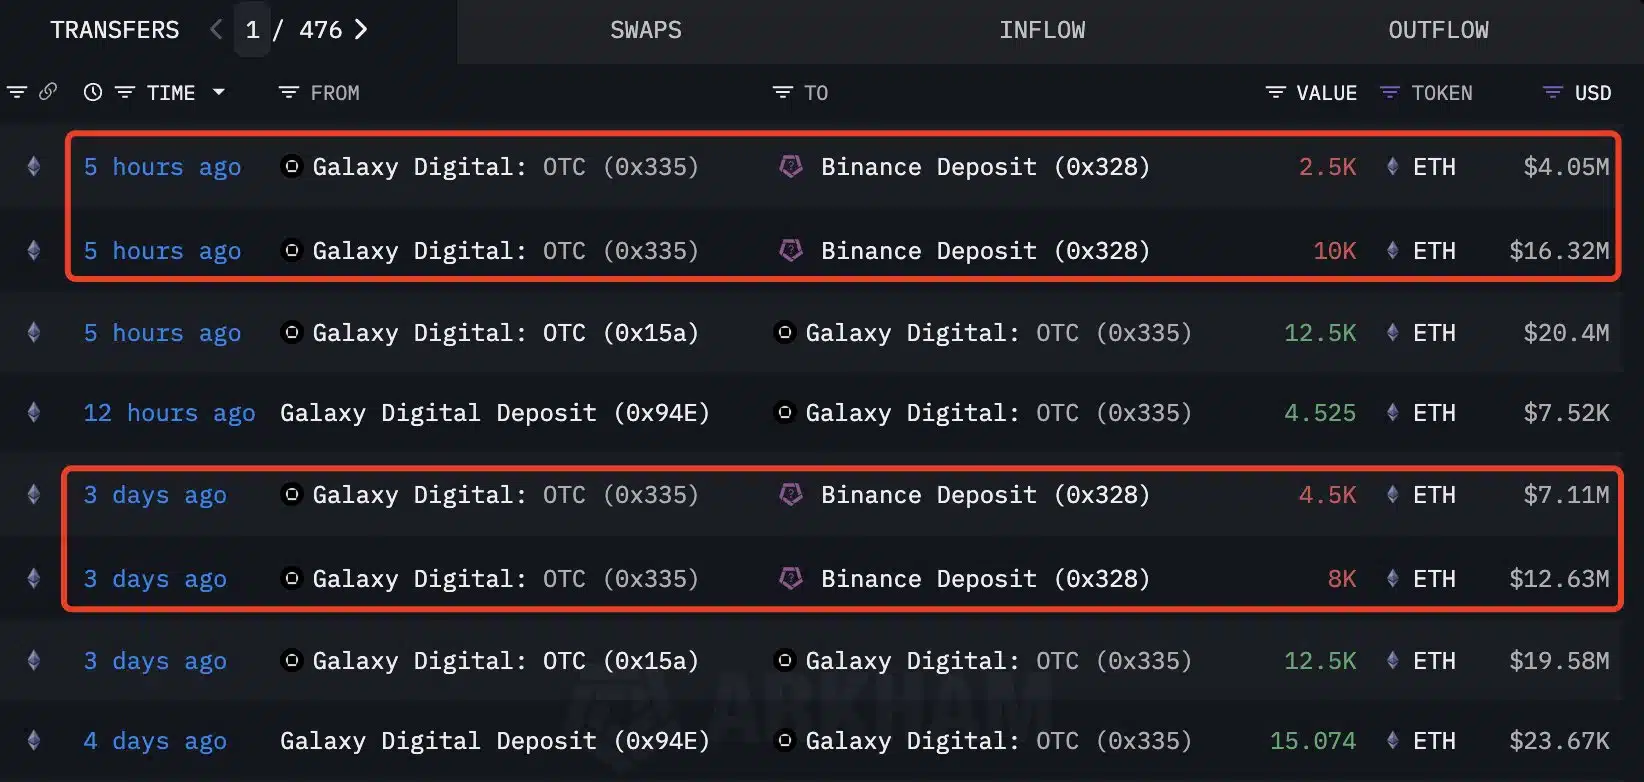Click the leftmost filter icon in header
Screen dimensions: 1644x782
[x=17, y=92]
